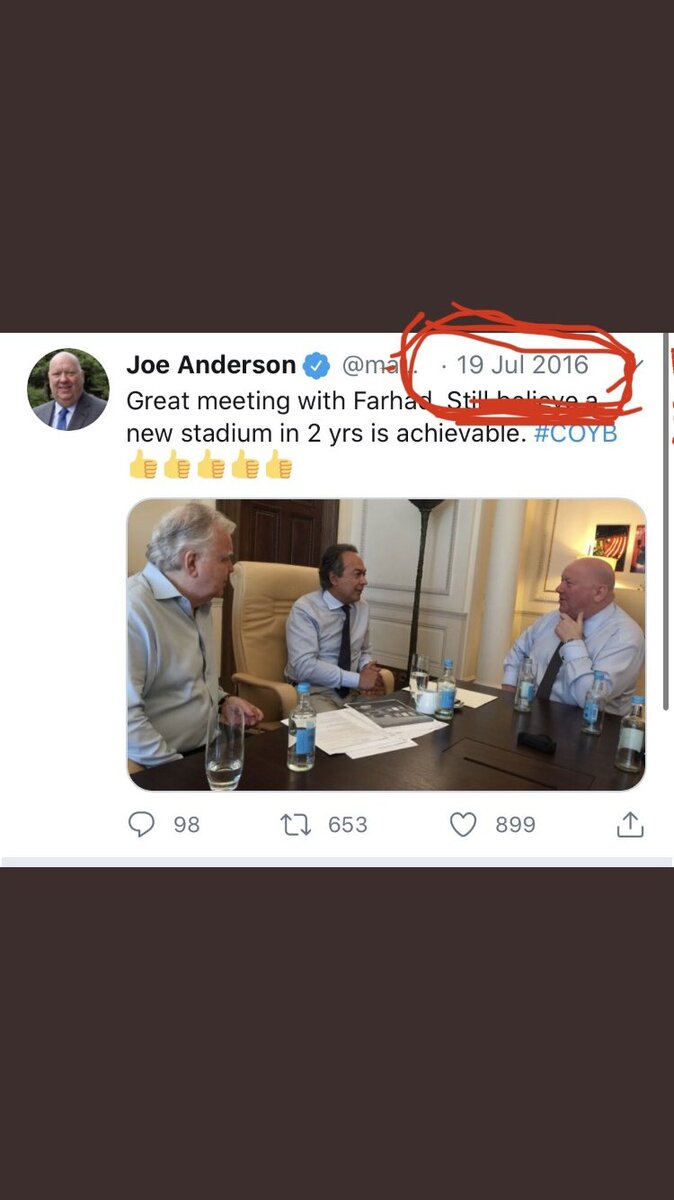Click the 98 replies count
The image size is (674, 1200).
(187, 825)
